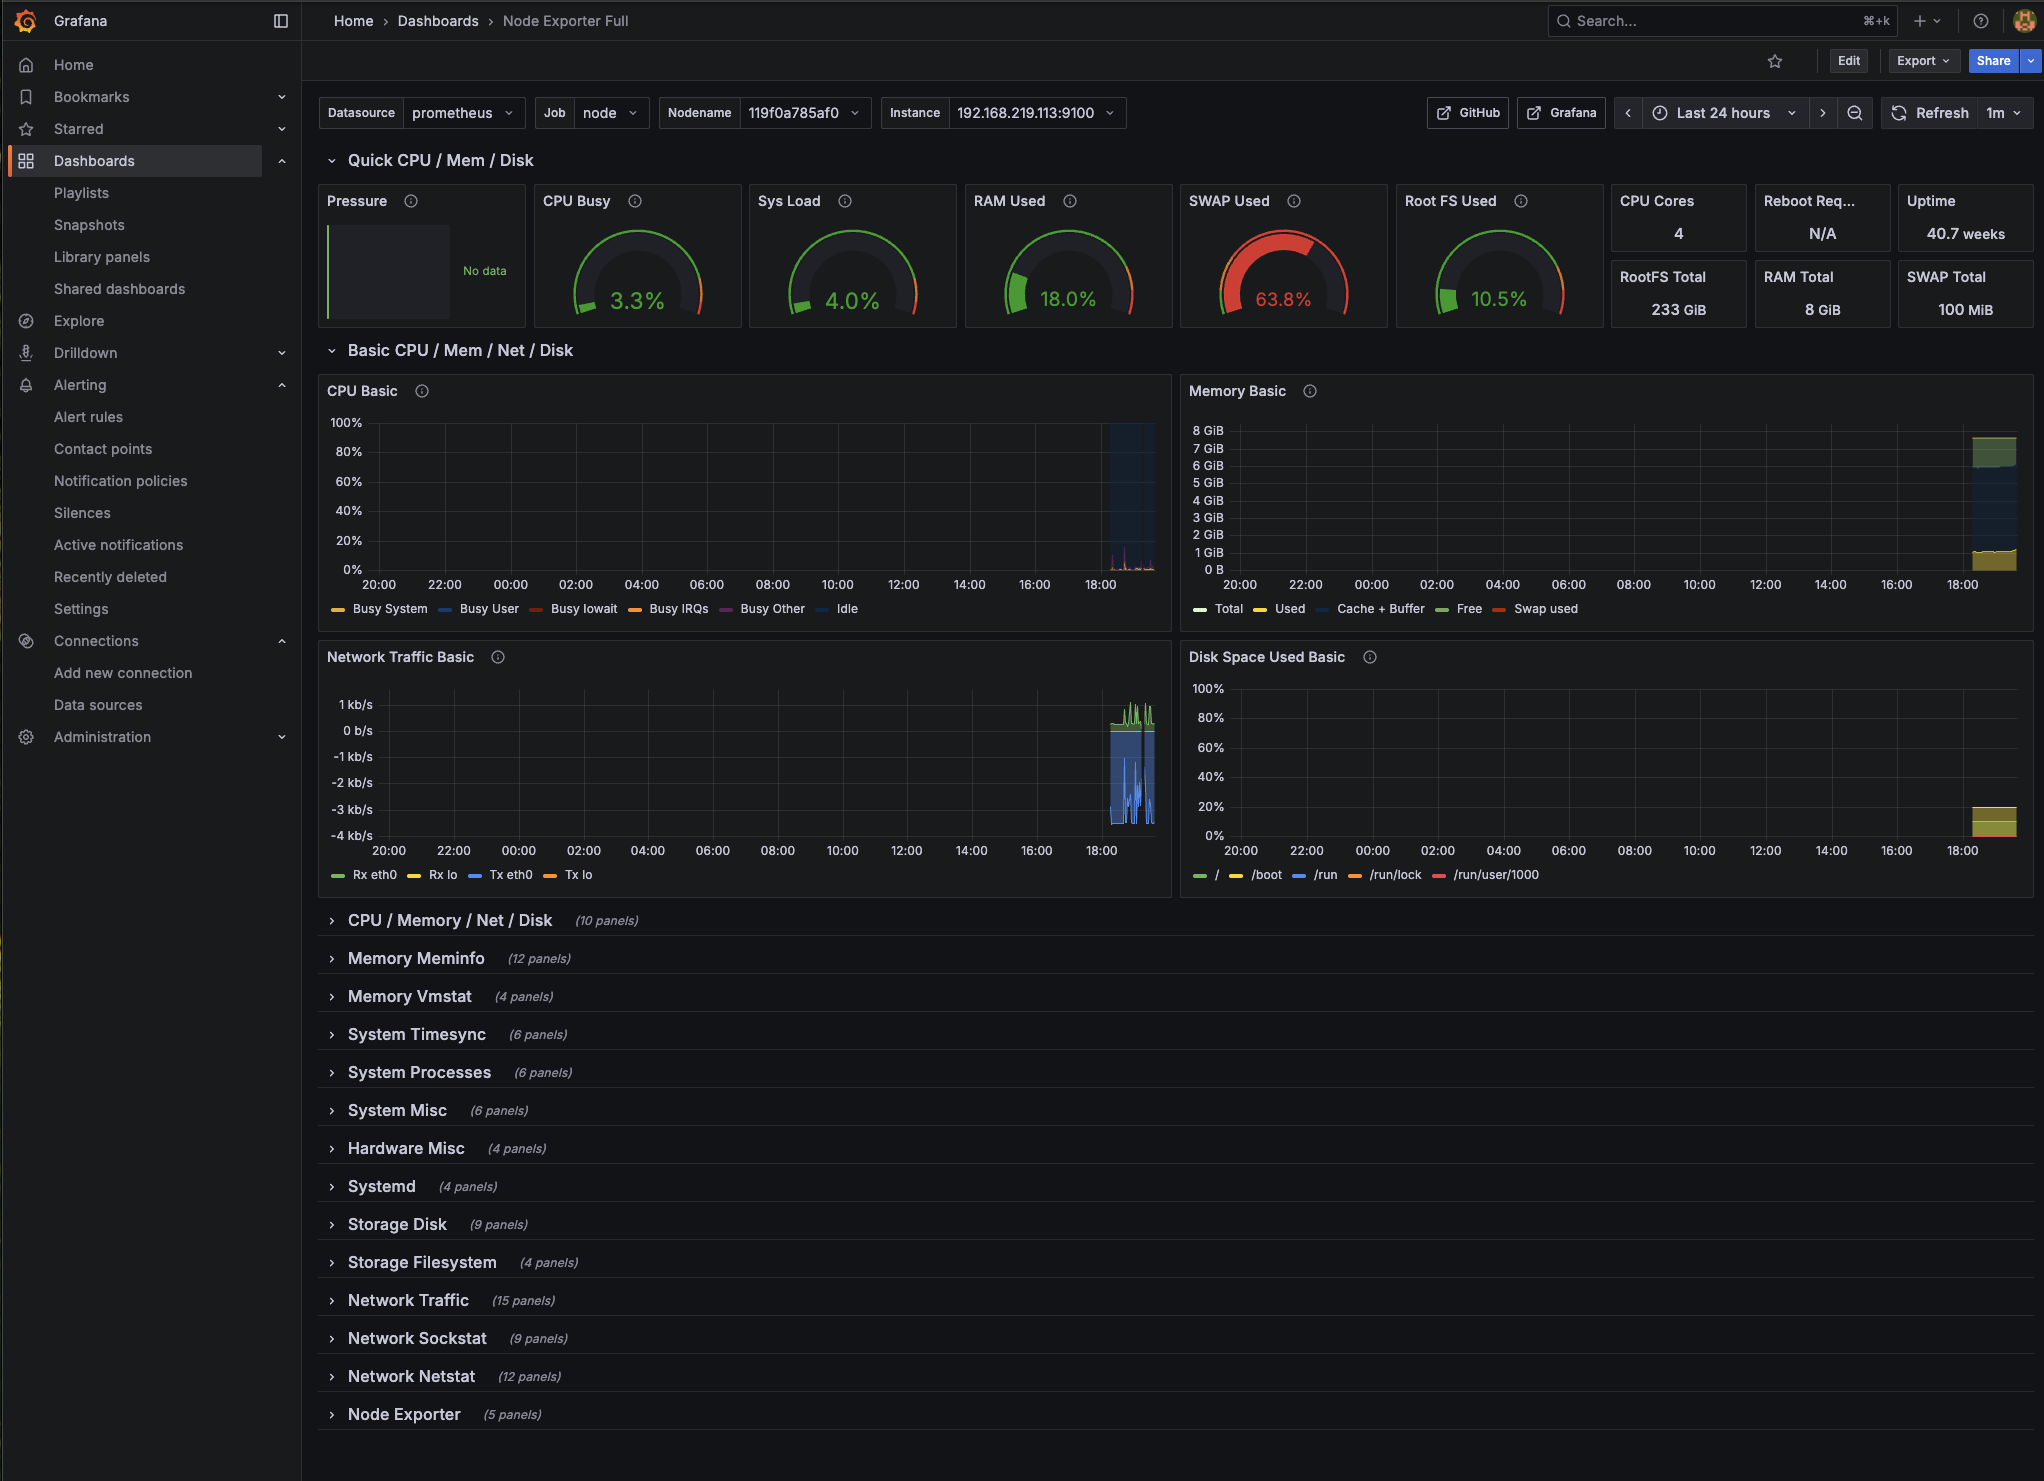Viewport: 2044px width, 1481px height.
Task: Click the star icon to favorite dashboard
Action: pyautogui.click(x=1775, y=61)
